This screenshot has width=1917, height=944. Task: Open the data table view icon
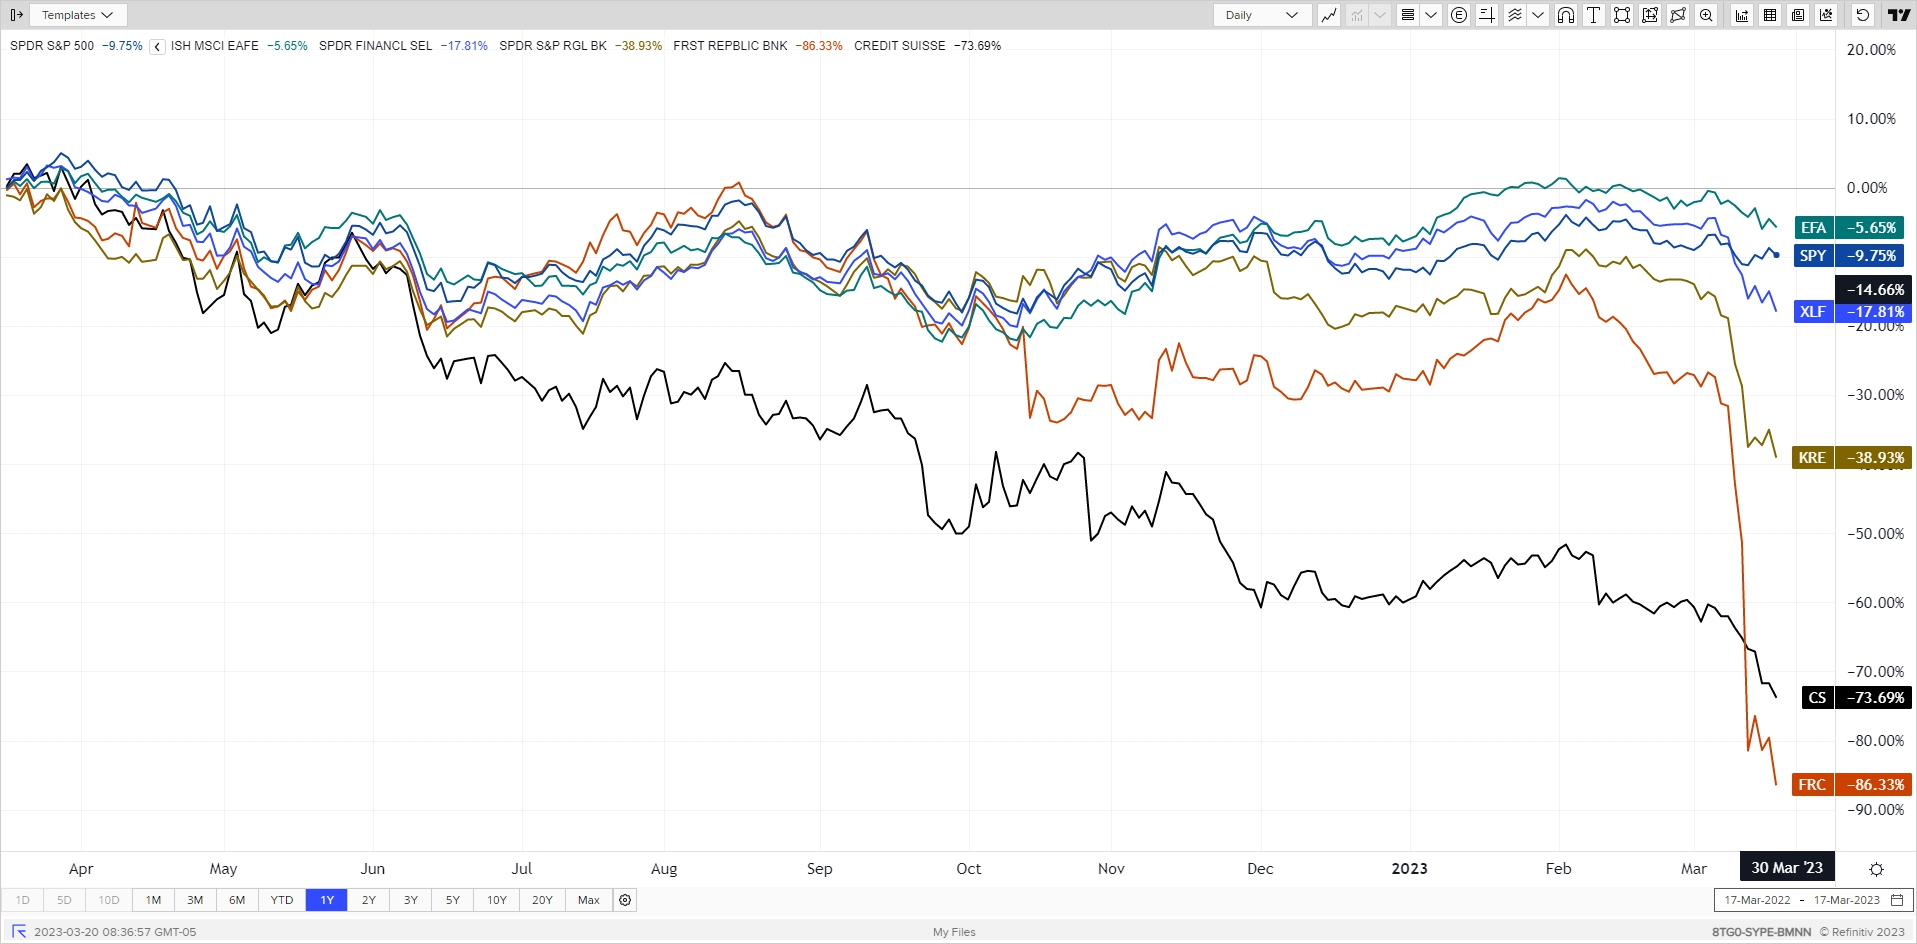(x=1770, y=15)
